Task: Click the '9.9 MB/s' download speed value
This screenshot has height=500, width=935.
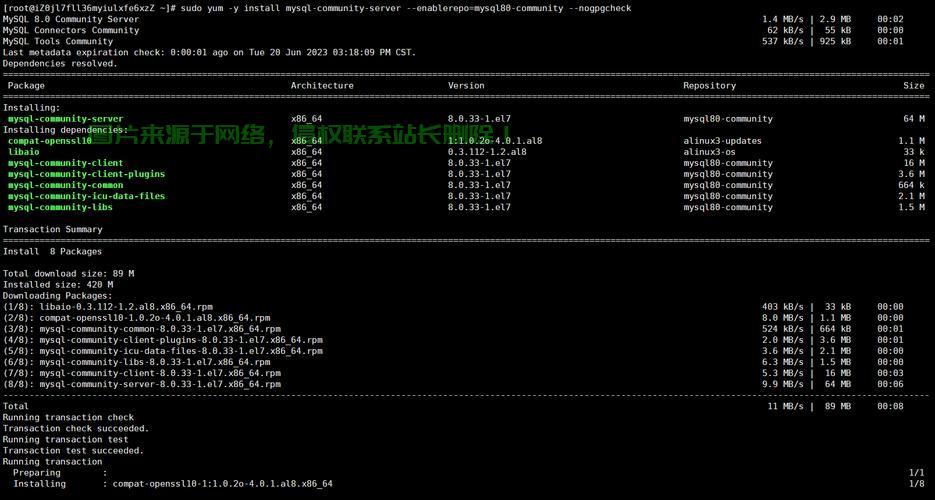Action: [x=783, y=384]
